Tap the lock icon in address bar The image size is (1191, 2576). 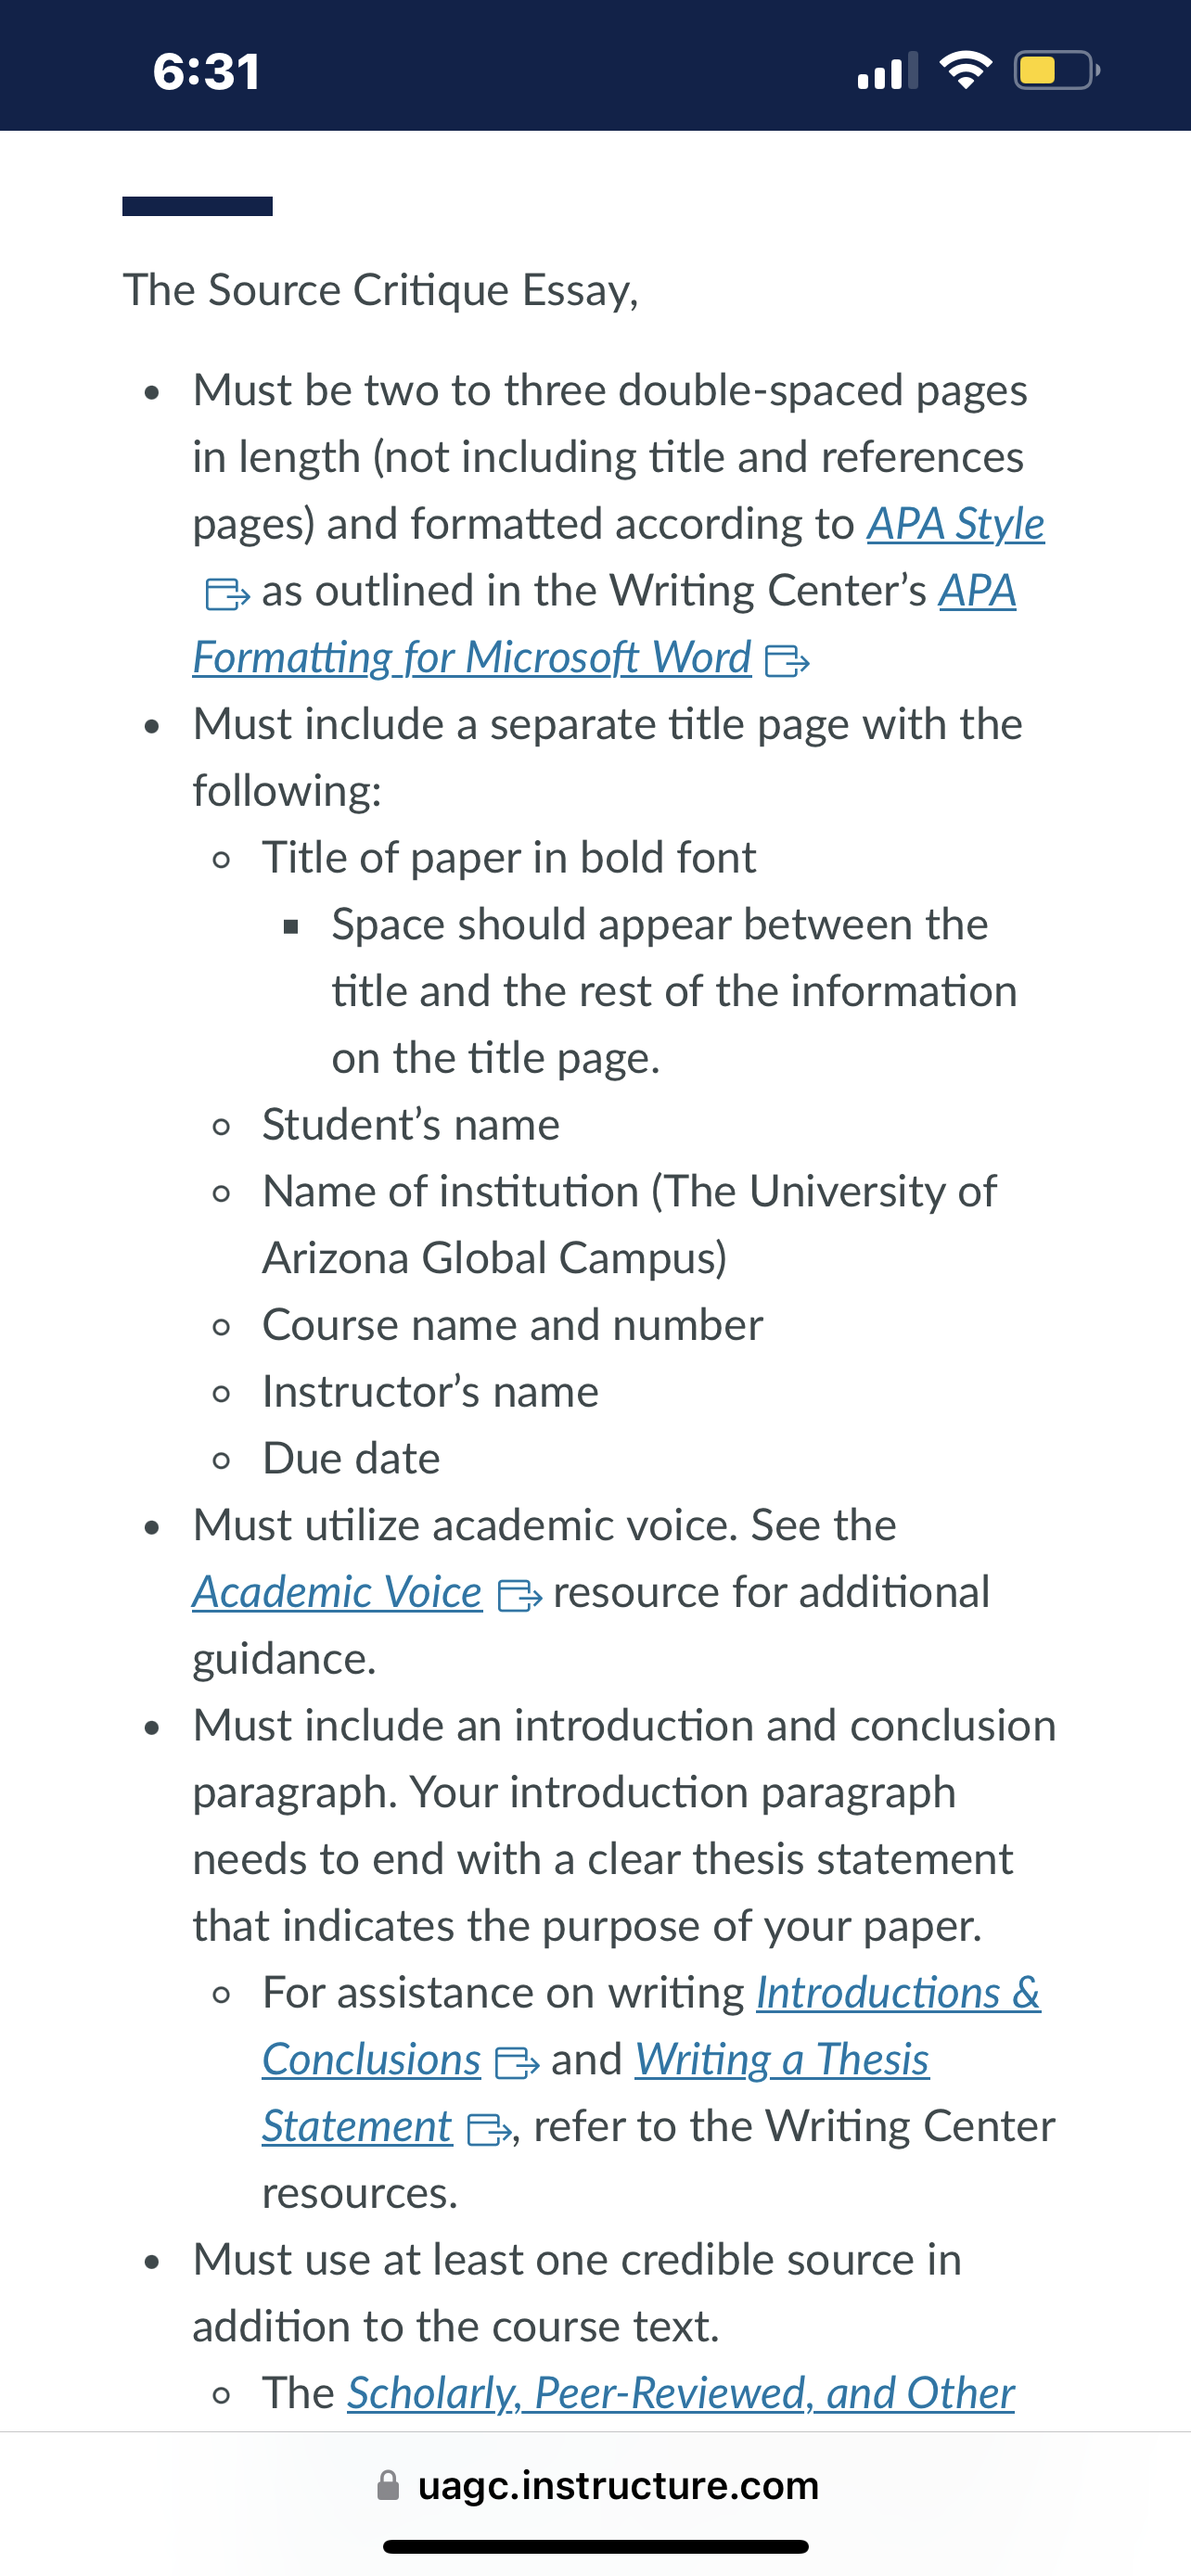click(388, 2485)
